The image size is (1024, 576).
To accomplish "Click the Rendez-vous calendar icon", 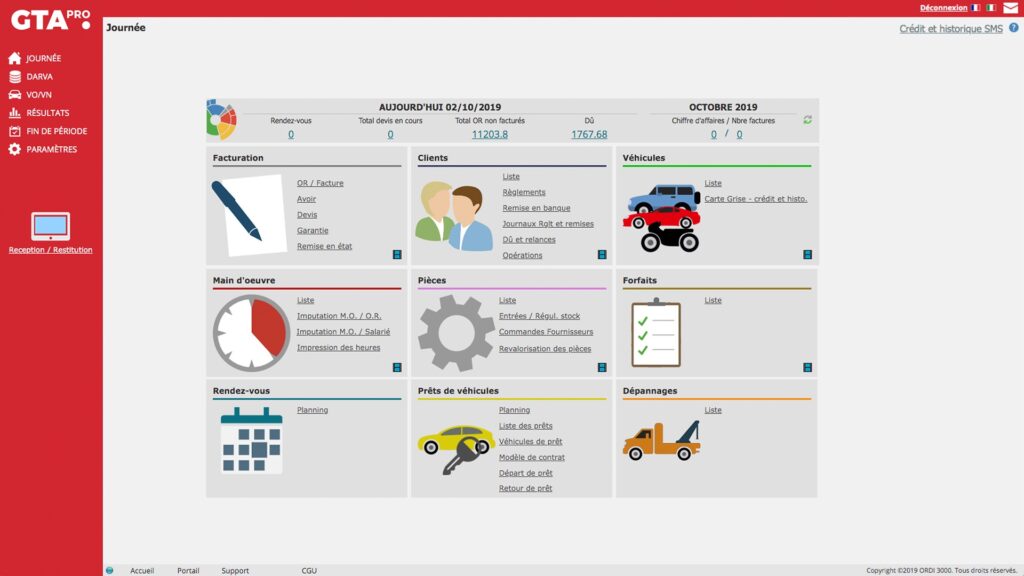I will (250, 444).
